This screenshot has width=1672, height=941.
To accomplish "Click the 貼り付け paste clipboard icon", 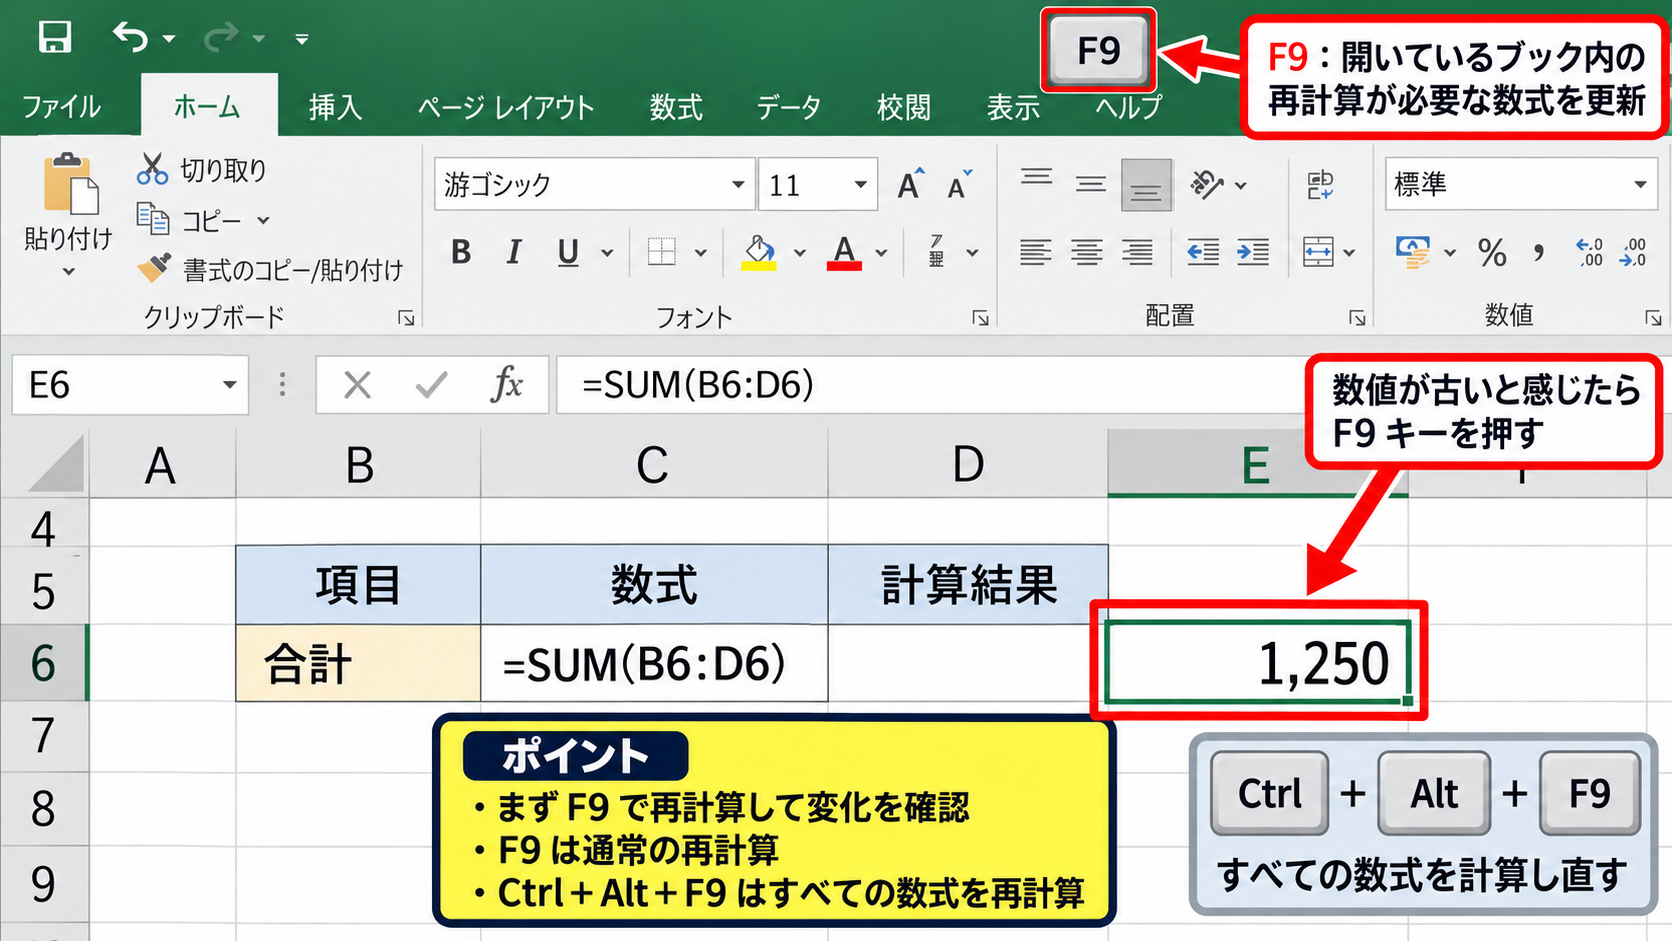I will pyautogui.click(x=70, y=184).
